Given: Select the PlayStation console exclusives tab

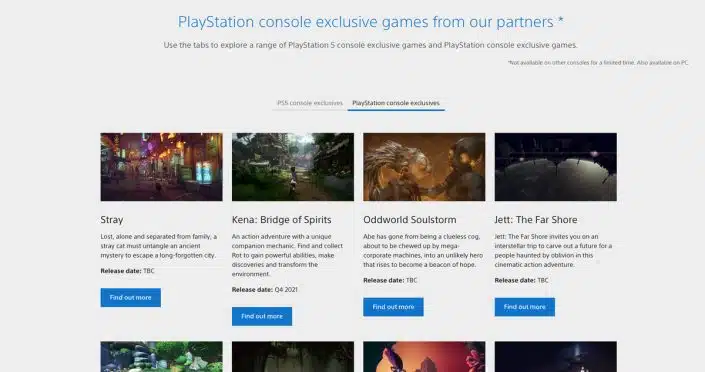Looking at the screenshot, I should tap(396, 103).
